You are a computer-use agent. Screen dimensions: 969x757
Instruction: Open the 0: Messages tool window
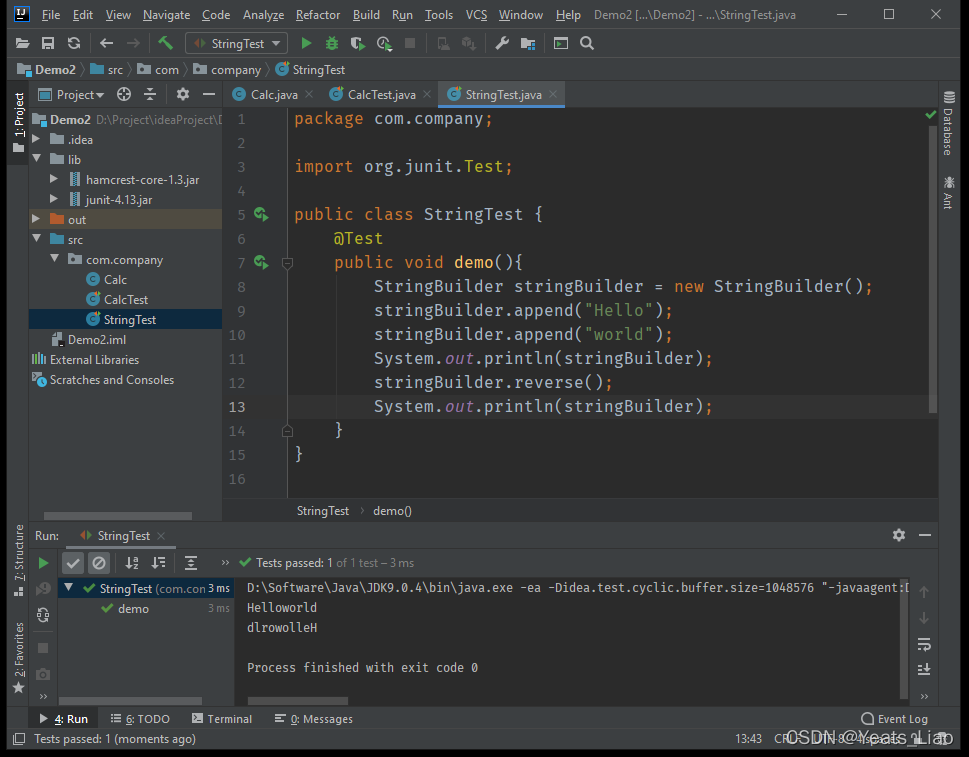coord(313,719)
